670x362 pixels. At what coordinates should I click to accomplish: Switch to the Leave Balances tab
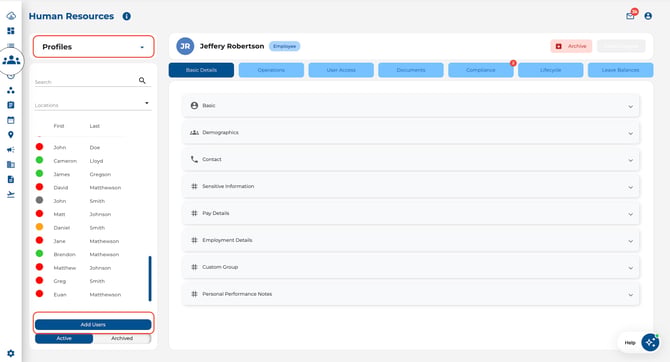(620, 70)
